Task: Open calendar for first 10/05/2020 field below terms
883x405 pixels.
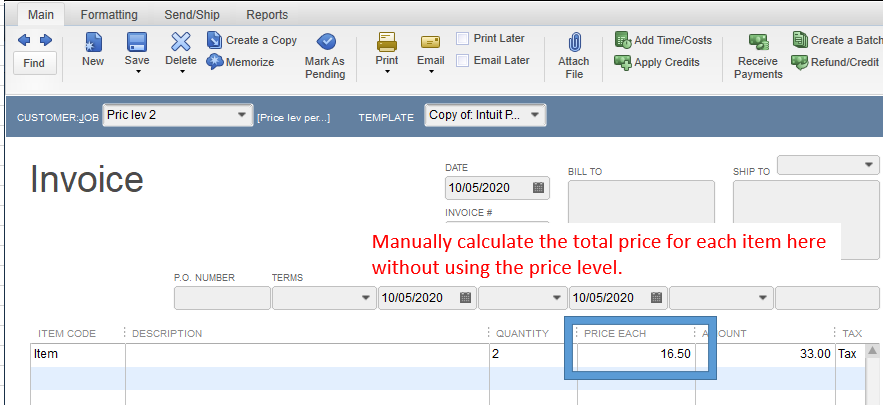Action: pos(465,297)
